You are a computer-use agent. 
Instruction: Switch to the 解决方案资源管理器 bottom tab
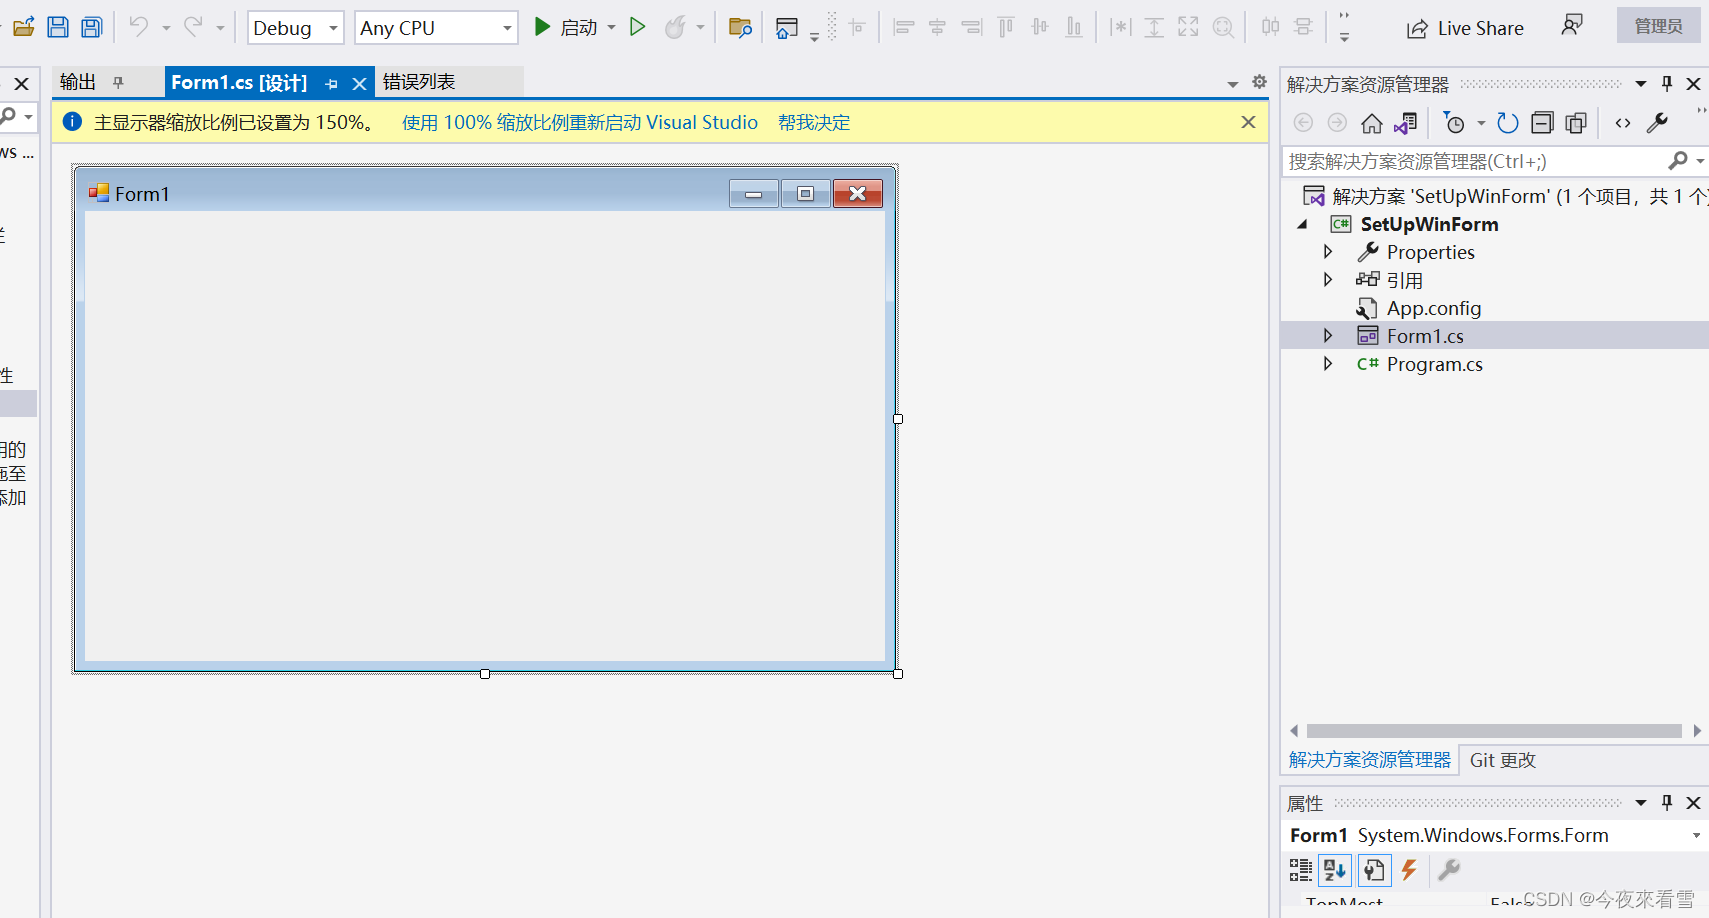1369,760
